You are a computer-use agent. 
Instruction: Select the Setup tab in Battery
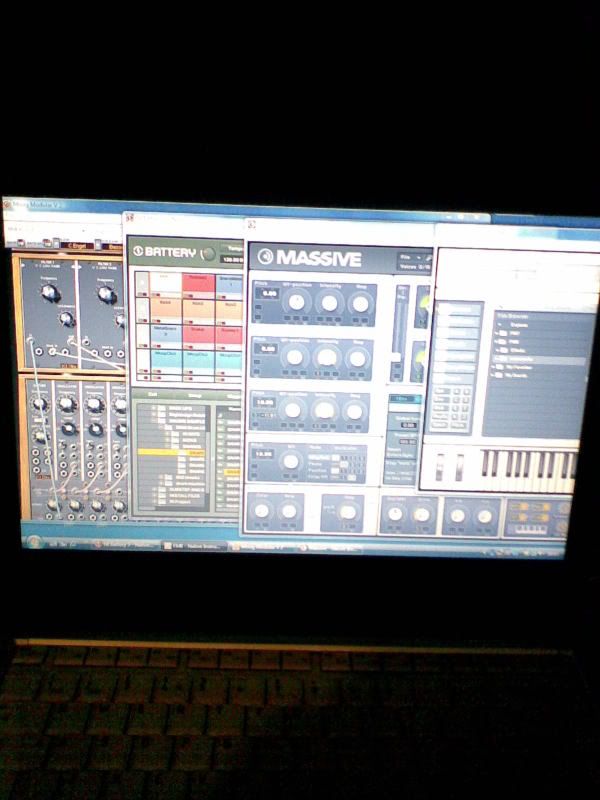[194, 396]
